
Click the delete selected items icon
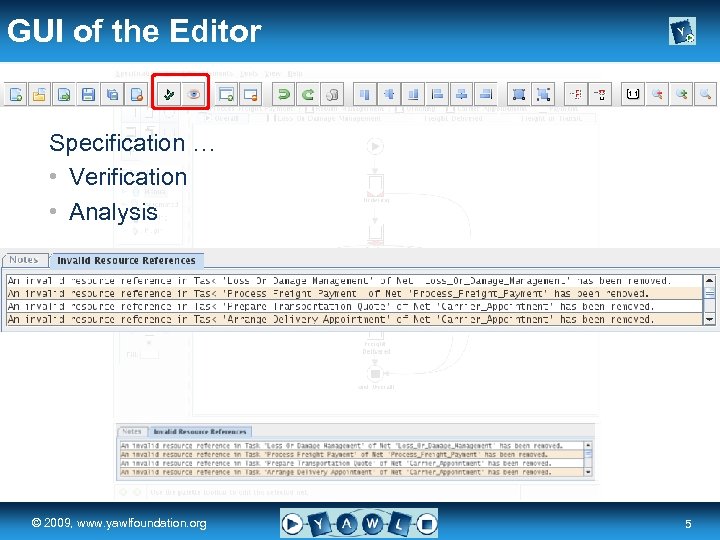tap(332, 95)
